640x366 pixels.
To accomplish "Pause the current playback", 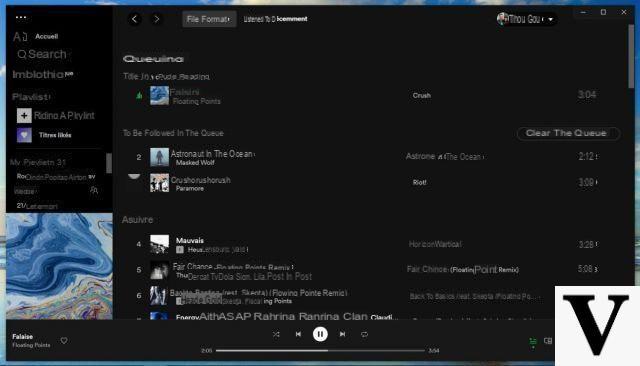I will (320, 334).
